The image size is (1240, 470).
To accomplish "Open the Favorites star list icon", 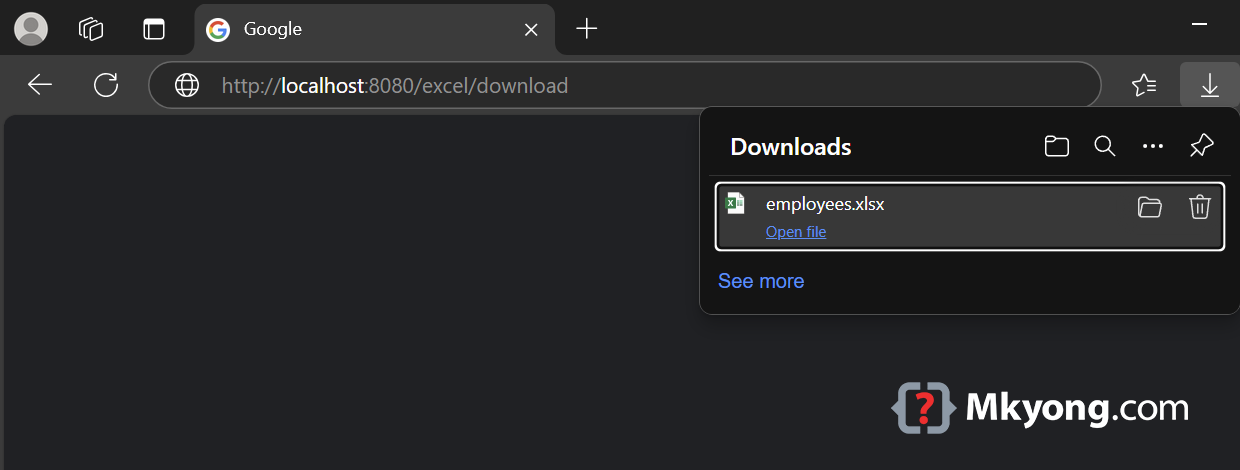I will (x=1144, y=86).
